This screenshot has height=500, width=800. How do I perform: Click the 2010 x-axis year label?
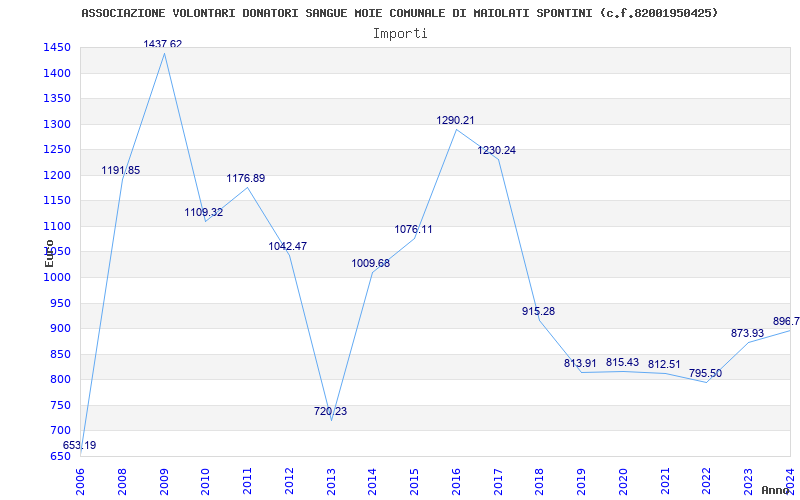pos(206,482)
